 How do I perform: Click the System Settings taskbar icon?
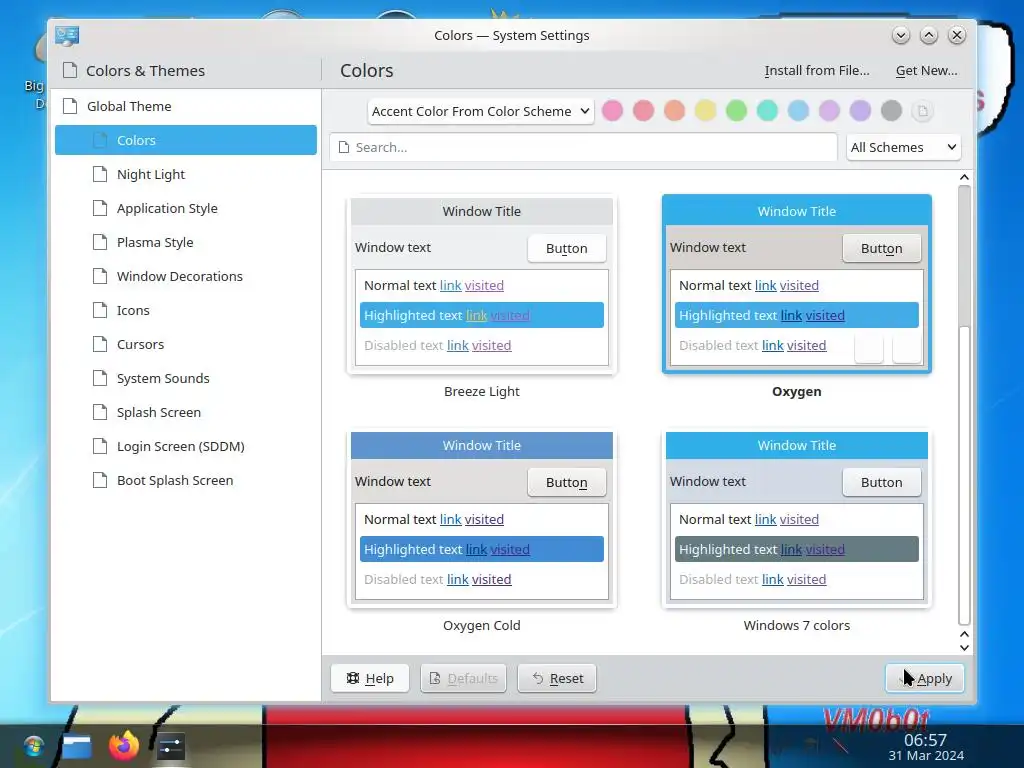pos(170,746)
